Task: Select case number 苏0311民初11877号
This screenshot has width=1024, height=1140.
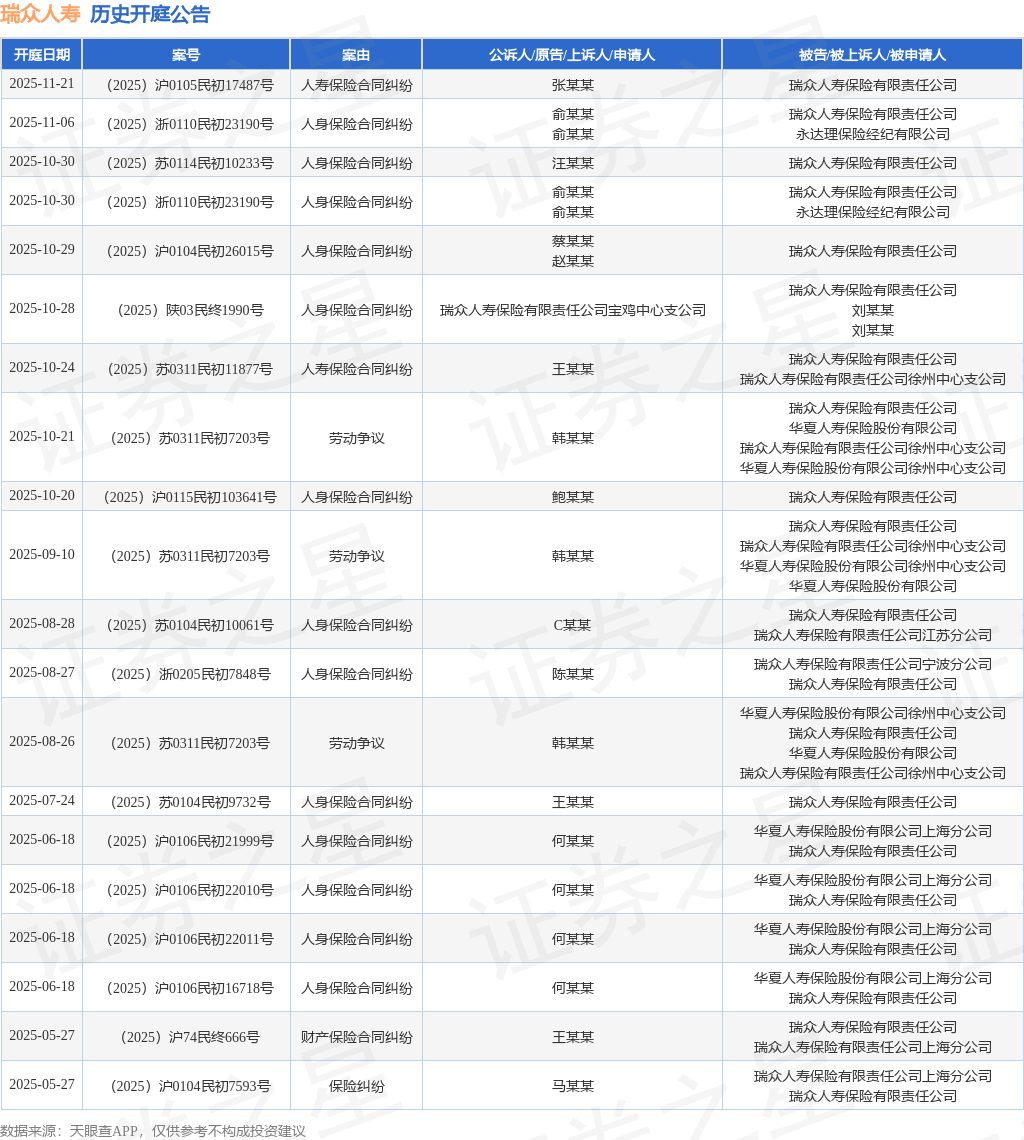Action: coord(190,369)
